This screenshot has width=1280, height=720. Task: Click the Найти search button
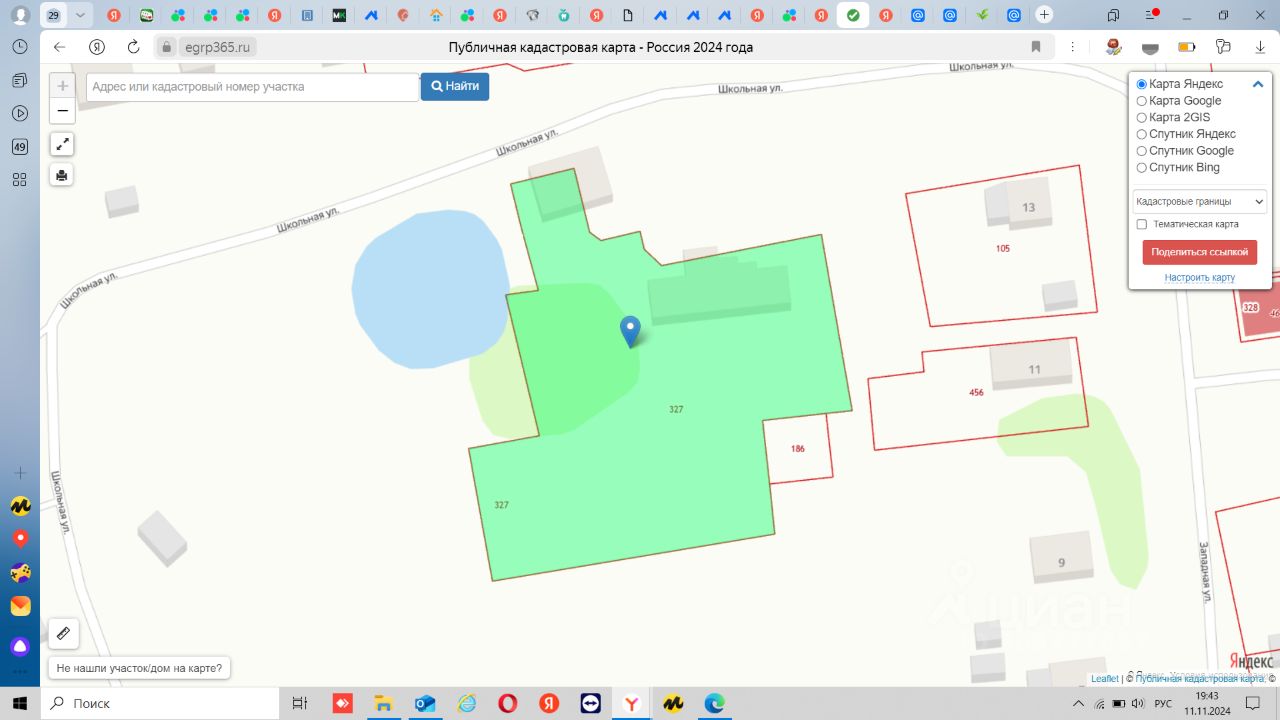pyautogui.click(x=455, y=86)
